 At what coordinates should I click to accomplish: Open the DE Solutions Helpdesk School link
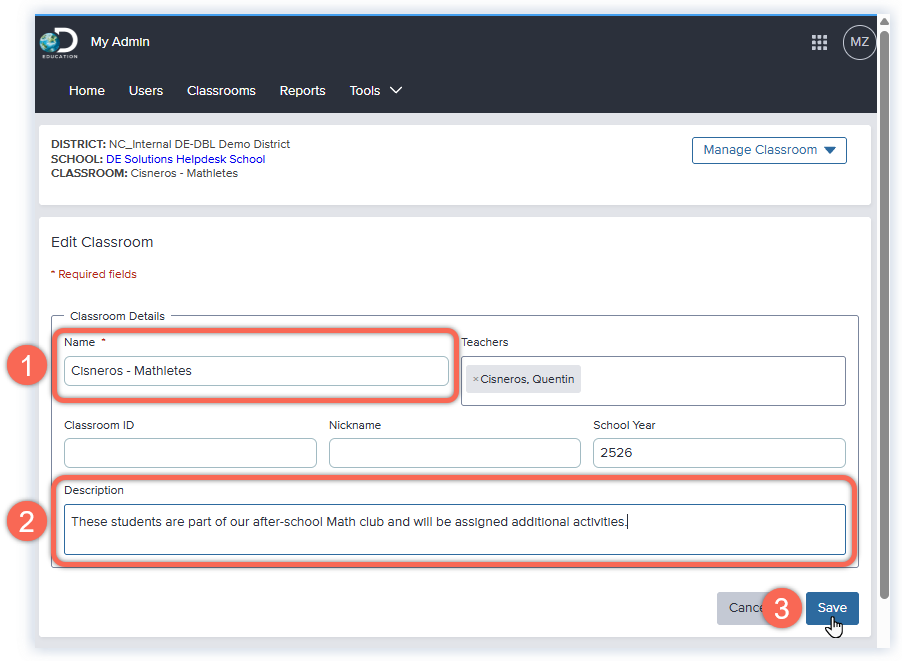[185, 158]
